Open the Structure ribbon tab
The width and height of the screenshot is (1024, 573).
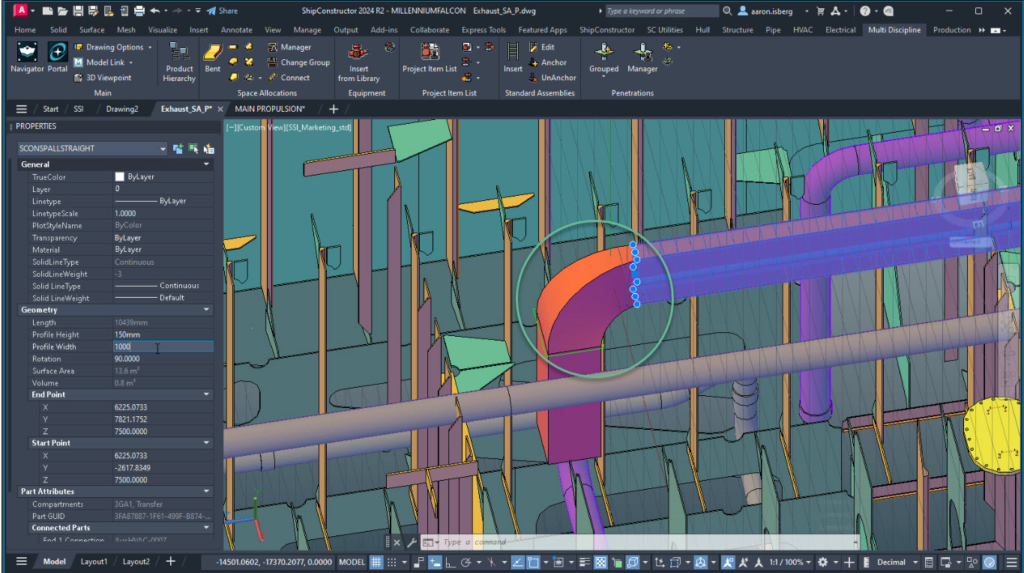coord(737,30)
